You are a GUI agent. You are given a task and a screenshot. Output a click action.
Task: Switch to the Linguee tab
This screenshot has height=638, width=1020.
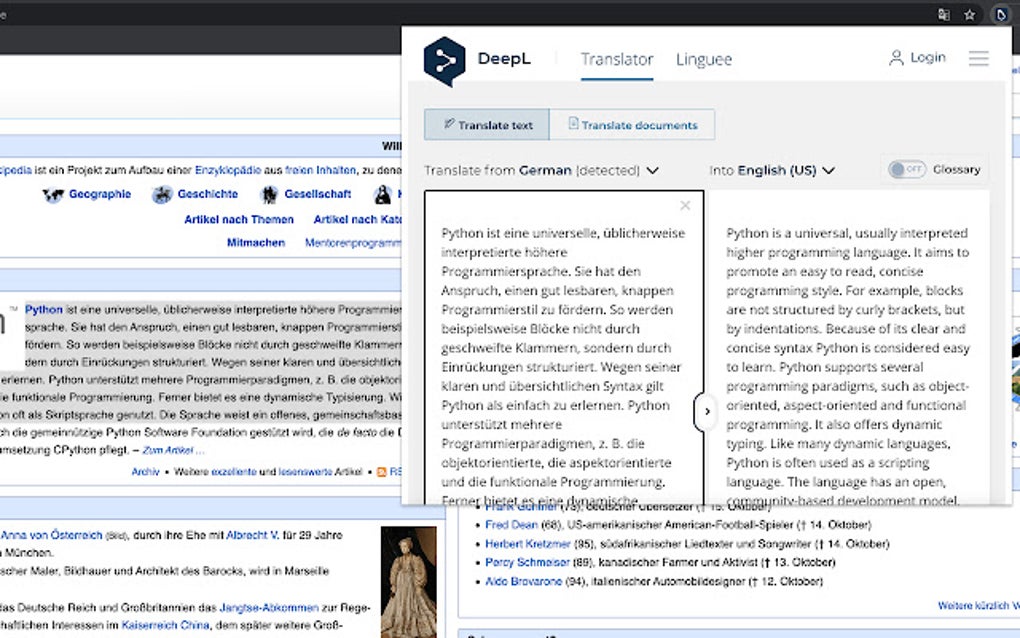[x=703, y=59]
